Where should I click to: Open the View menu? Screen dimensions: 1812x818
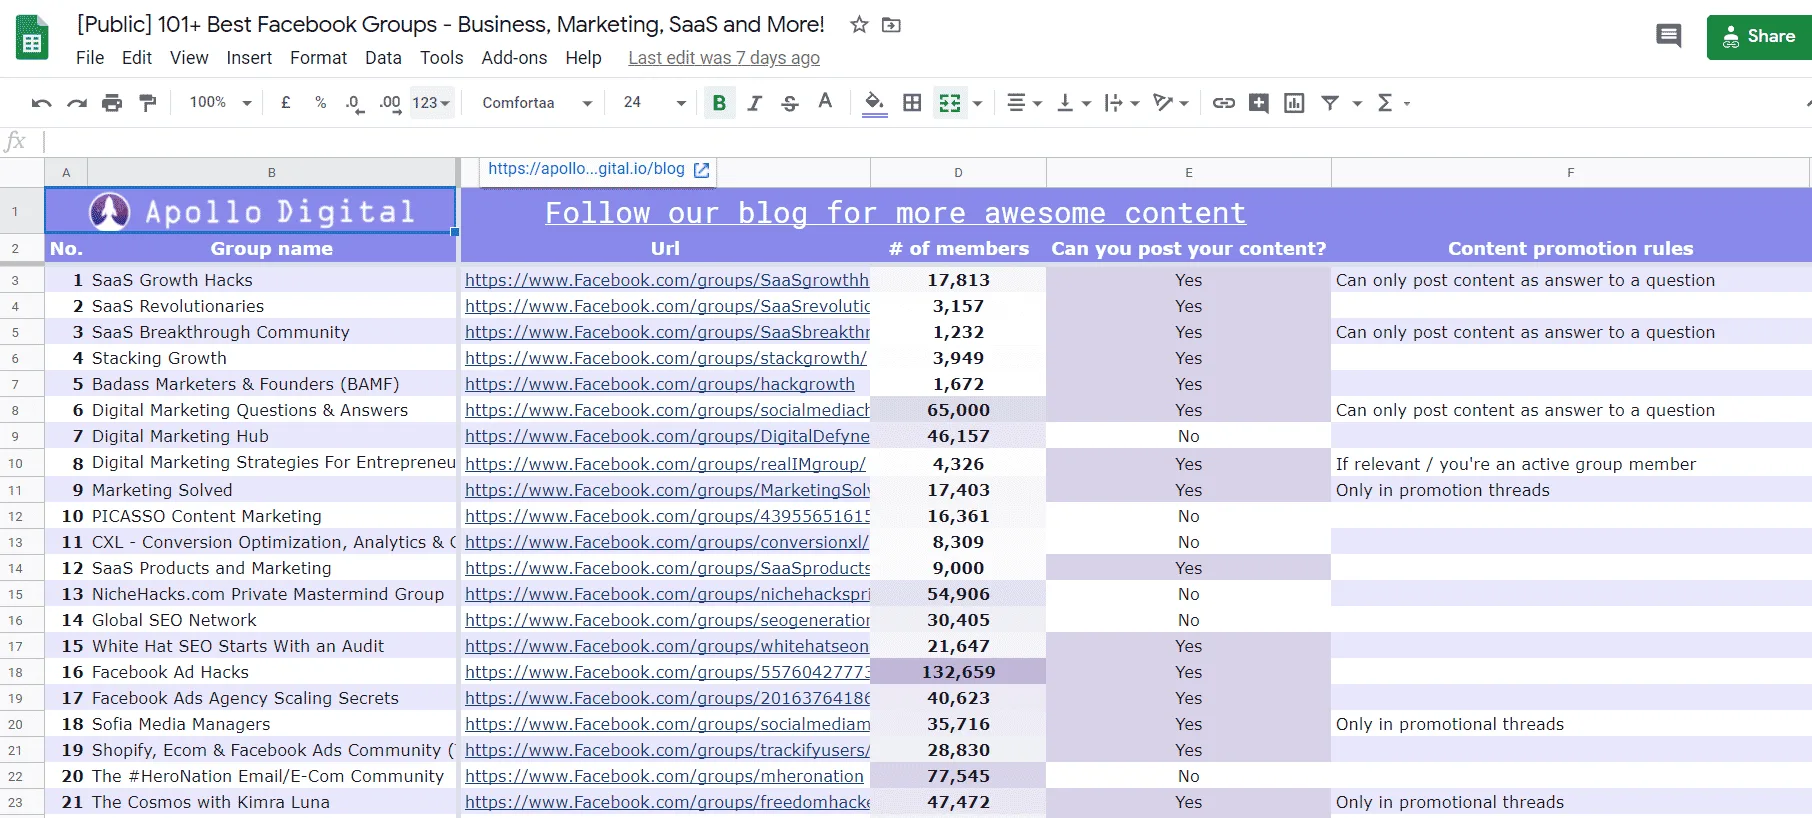click(x=189, y=58)
